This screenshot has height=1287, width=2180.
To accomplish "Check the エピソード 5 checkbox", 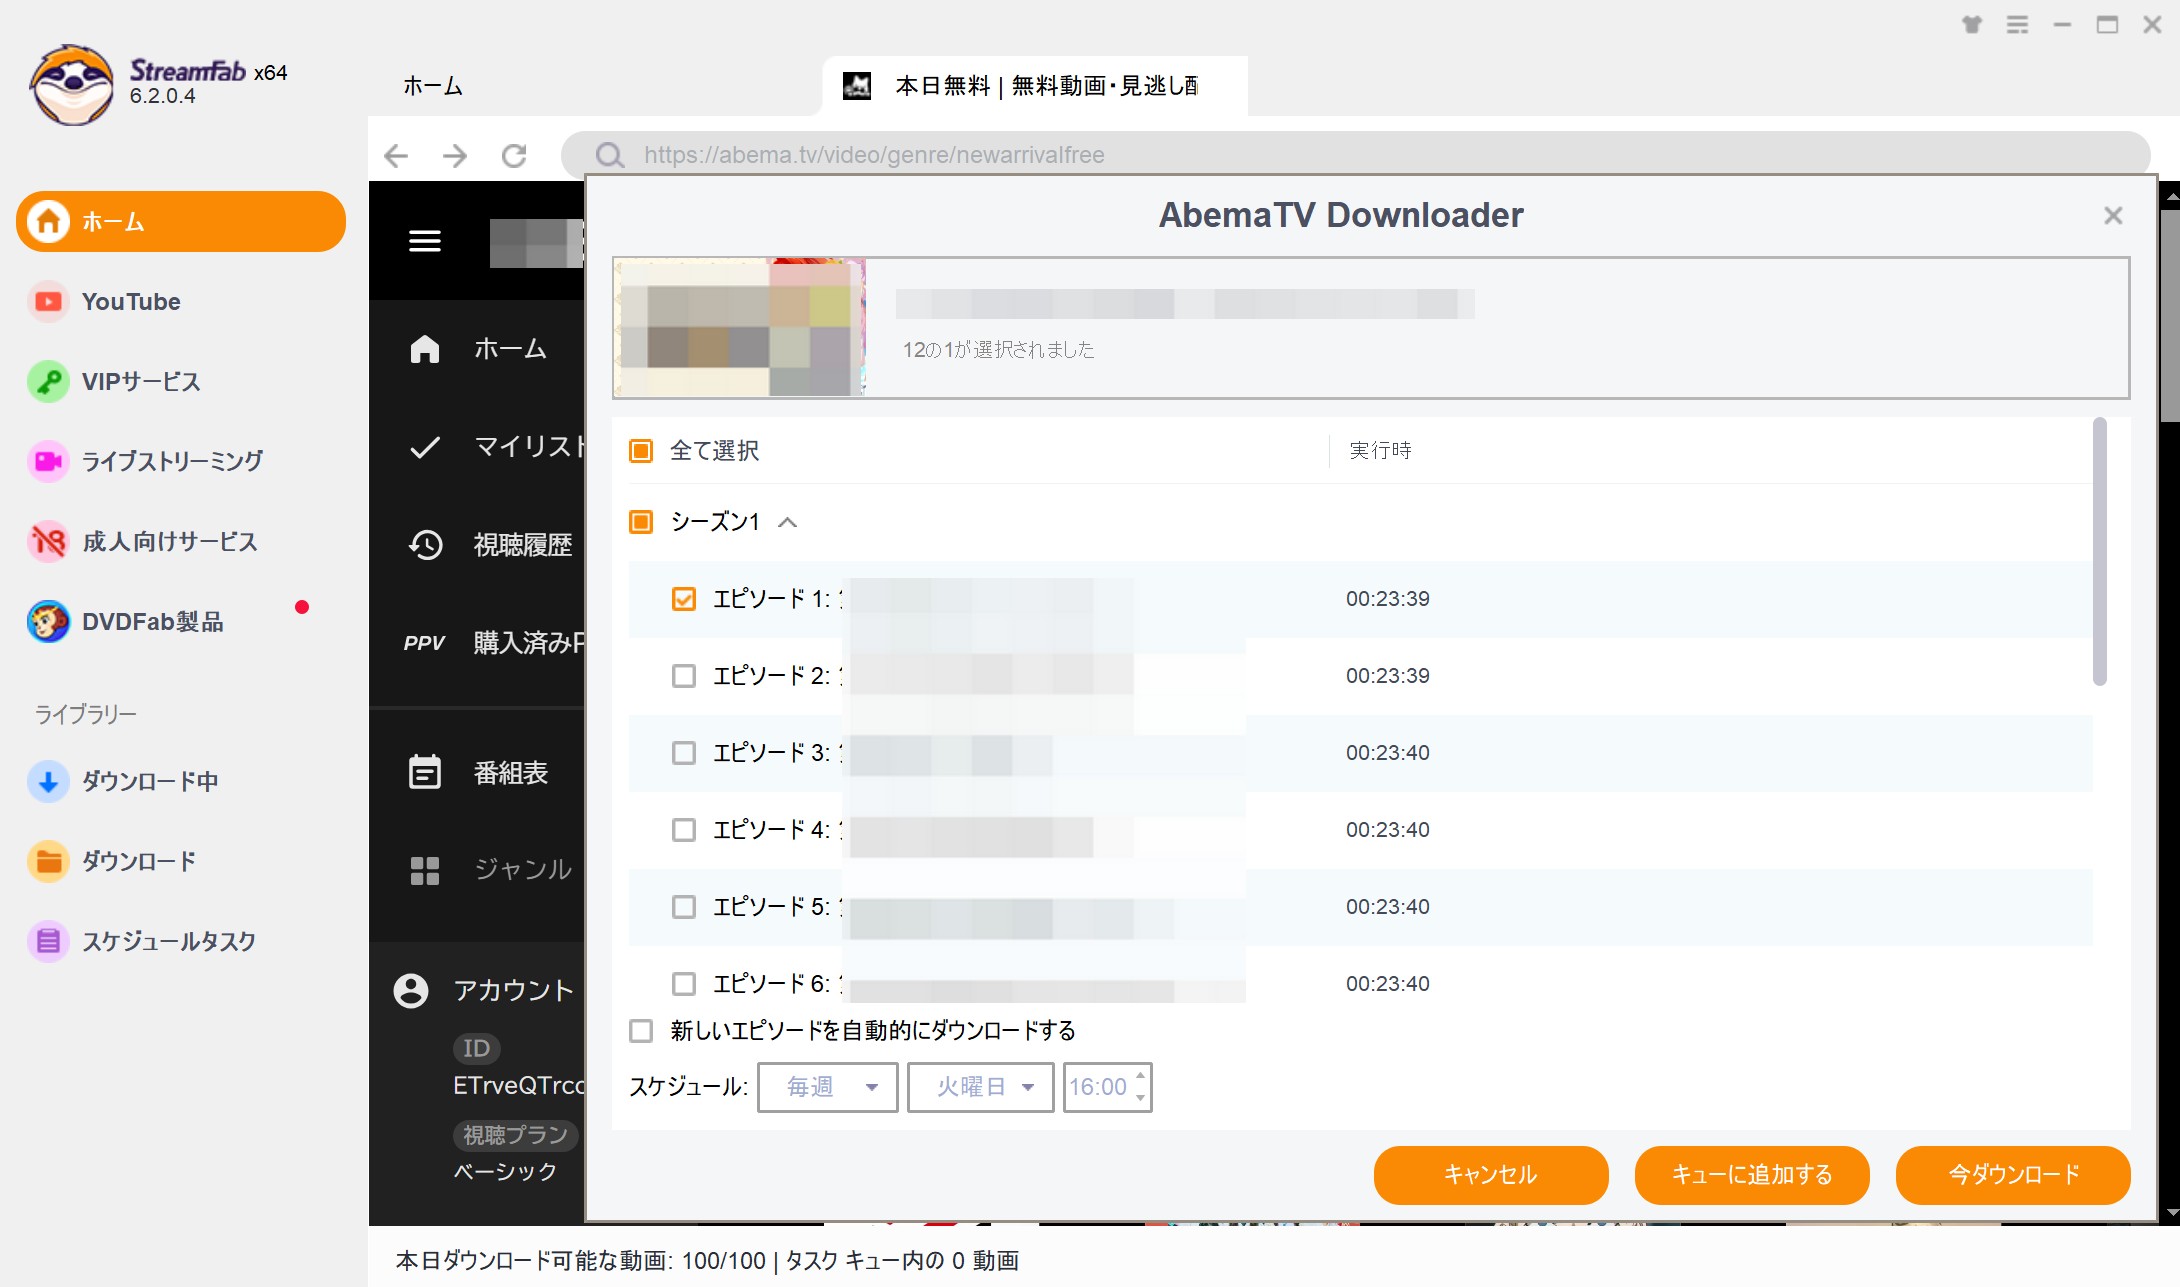I will pos(684,907).
